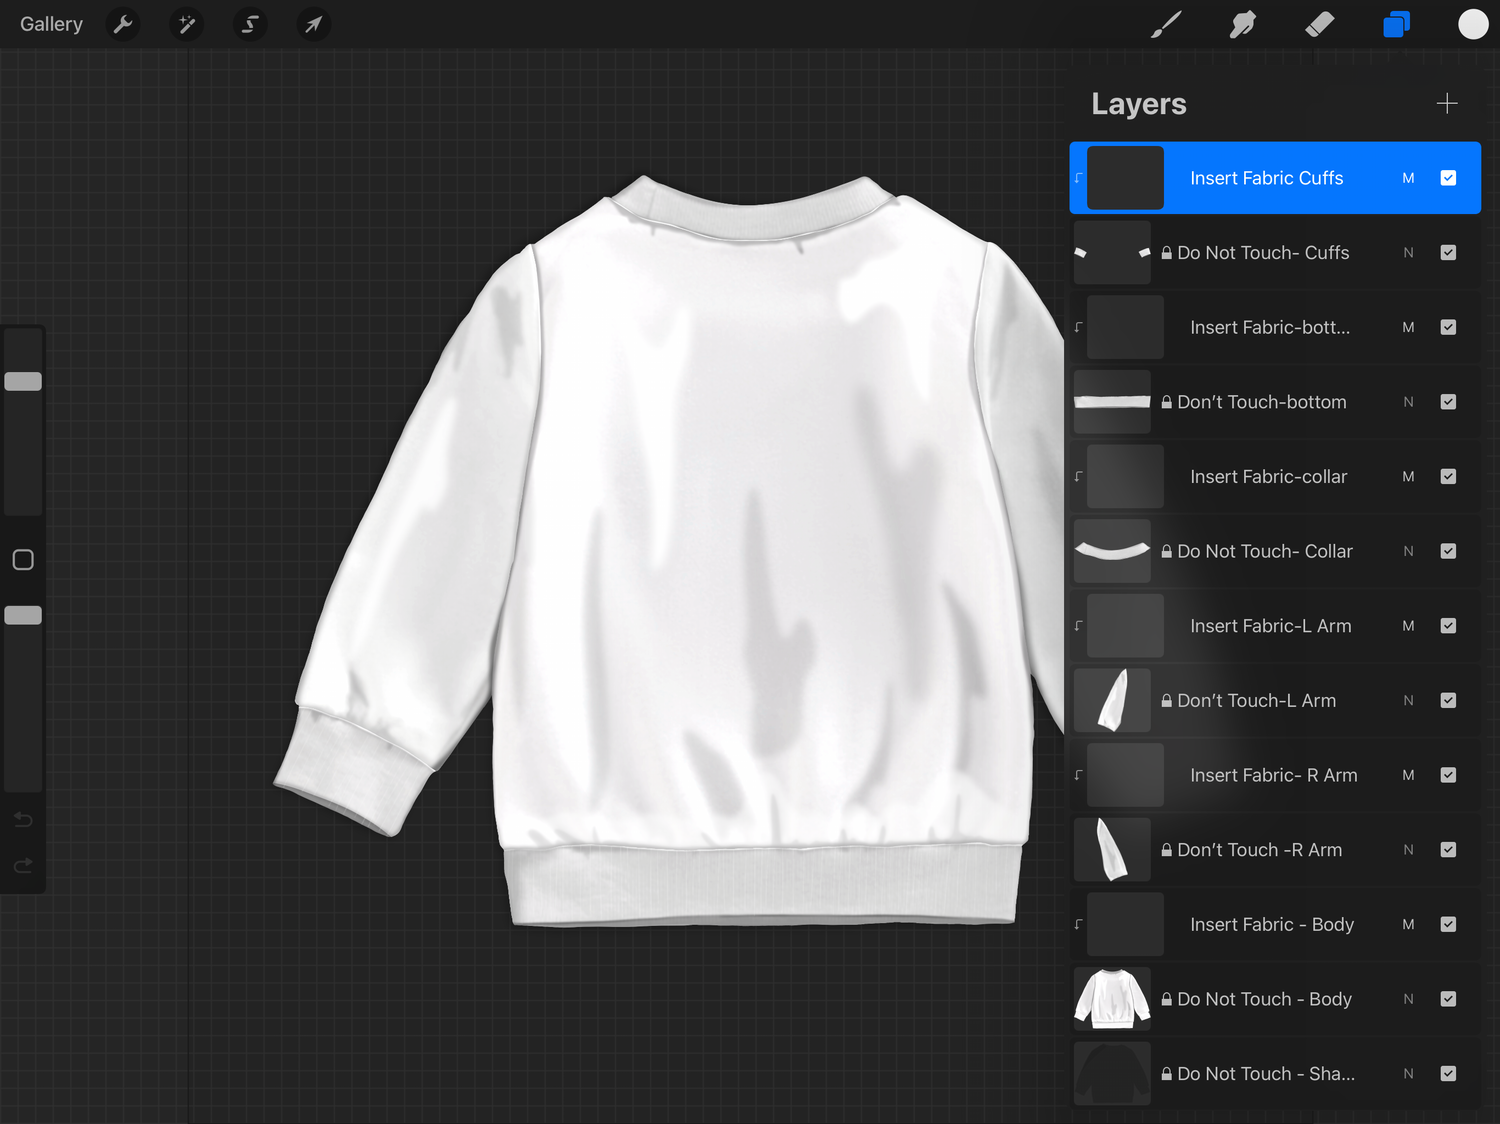The width and height of the screenshot is (1500, 1124).
Task: Open the Adjustments magic wand menu
Action: click(186, 24)
